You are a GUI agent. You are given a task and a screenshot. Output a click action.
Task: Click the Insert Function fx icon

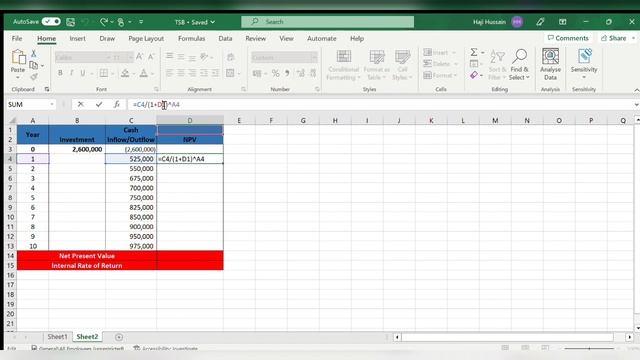click(x=117, y=104)
